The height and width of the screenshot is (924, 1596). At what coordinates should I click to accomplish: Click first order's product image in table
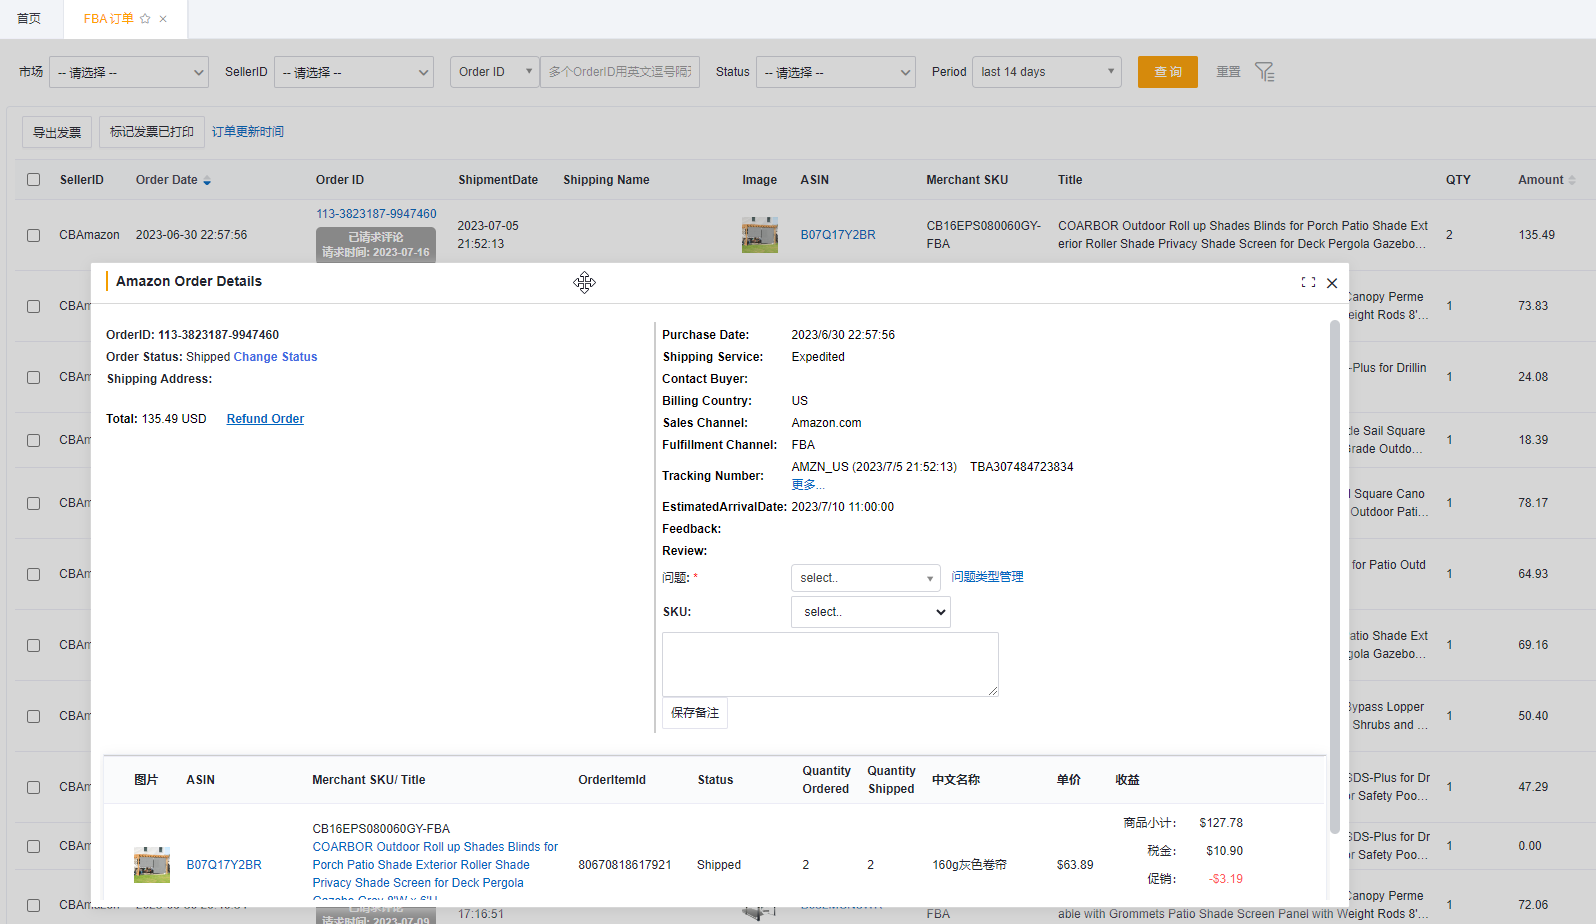(x=759, y=235)
